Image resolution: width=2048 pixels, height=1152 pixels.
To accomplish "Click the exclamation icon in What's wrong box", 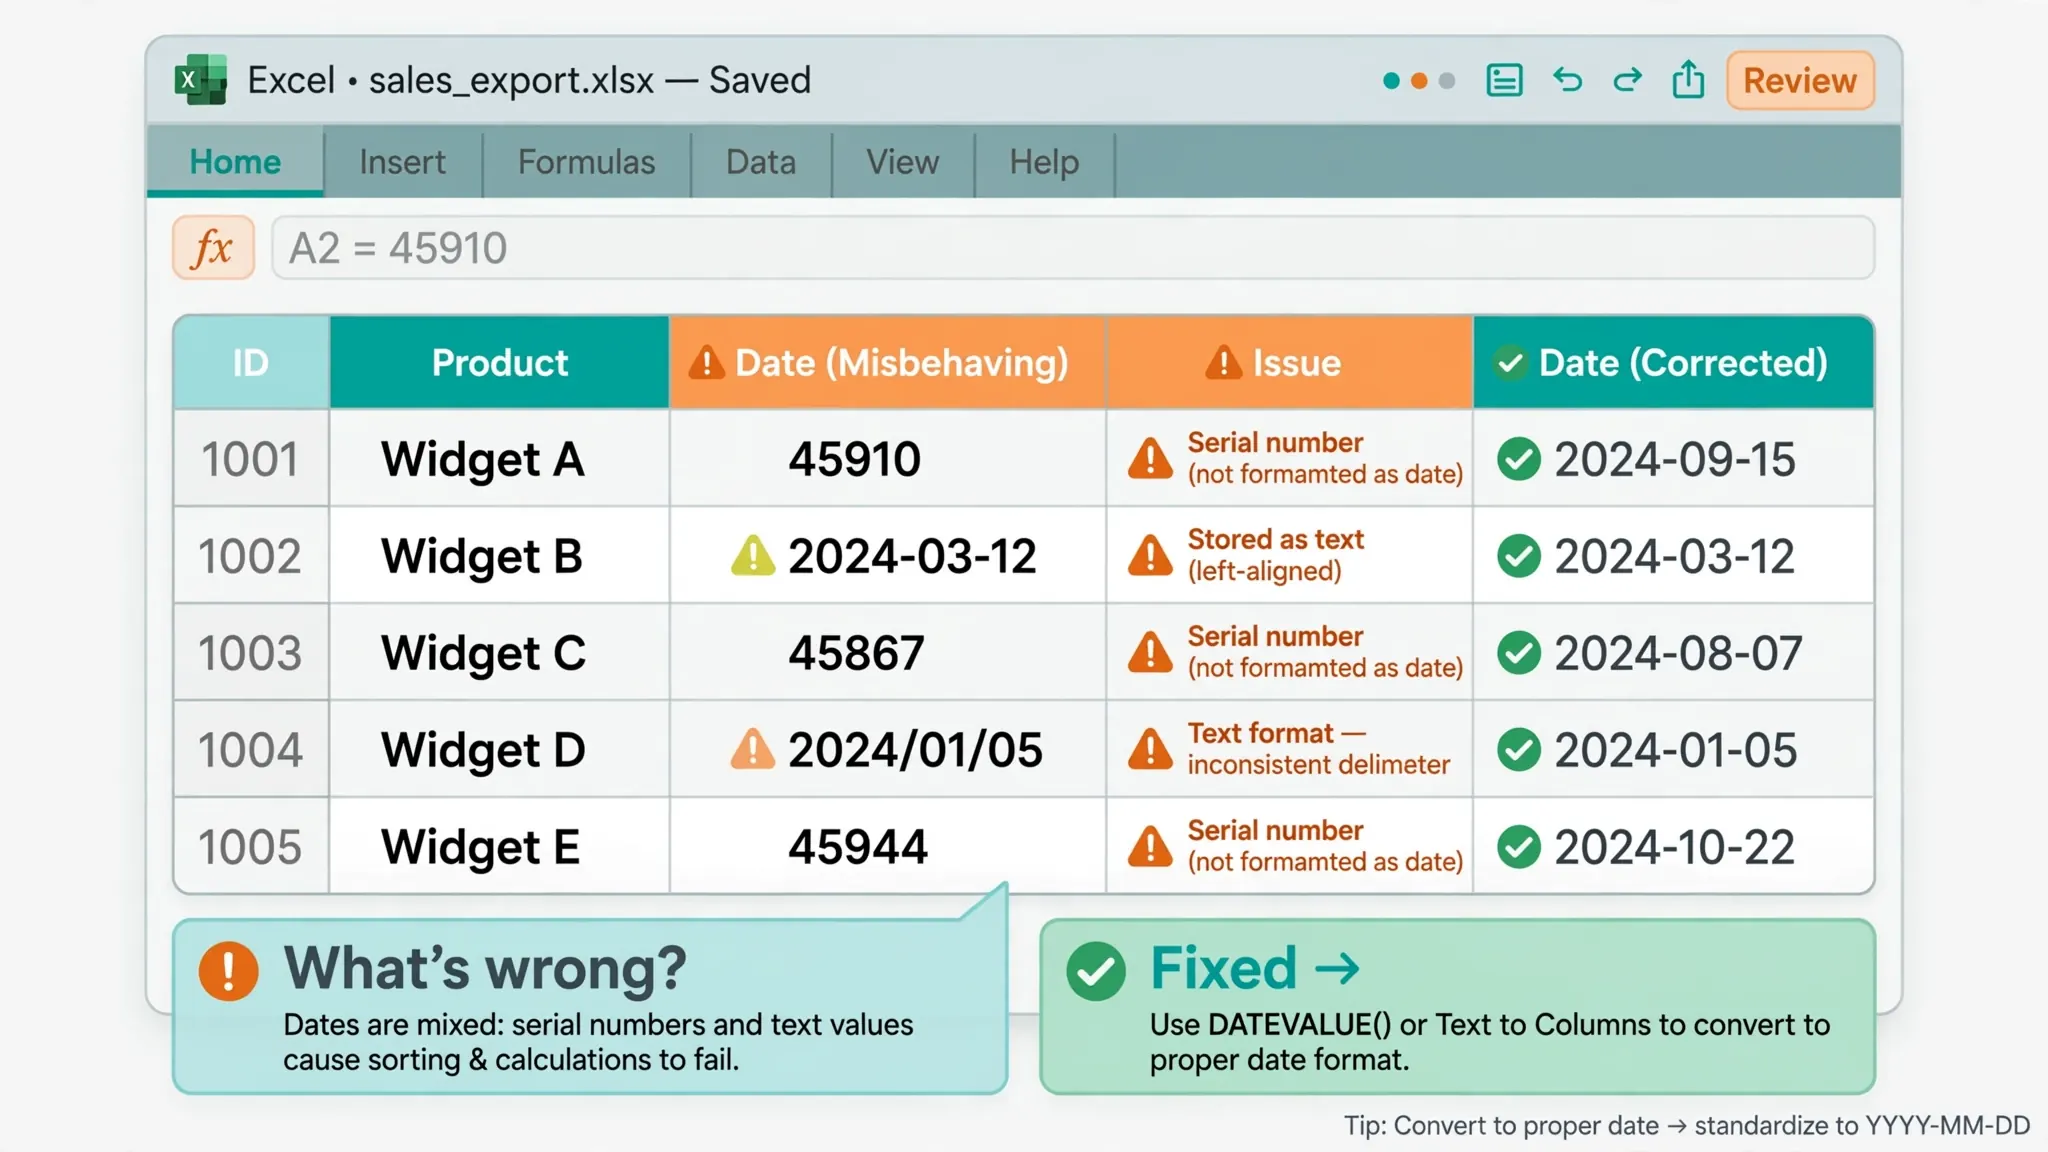I will [228, 970].
